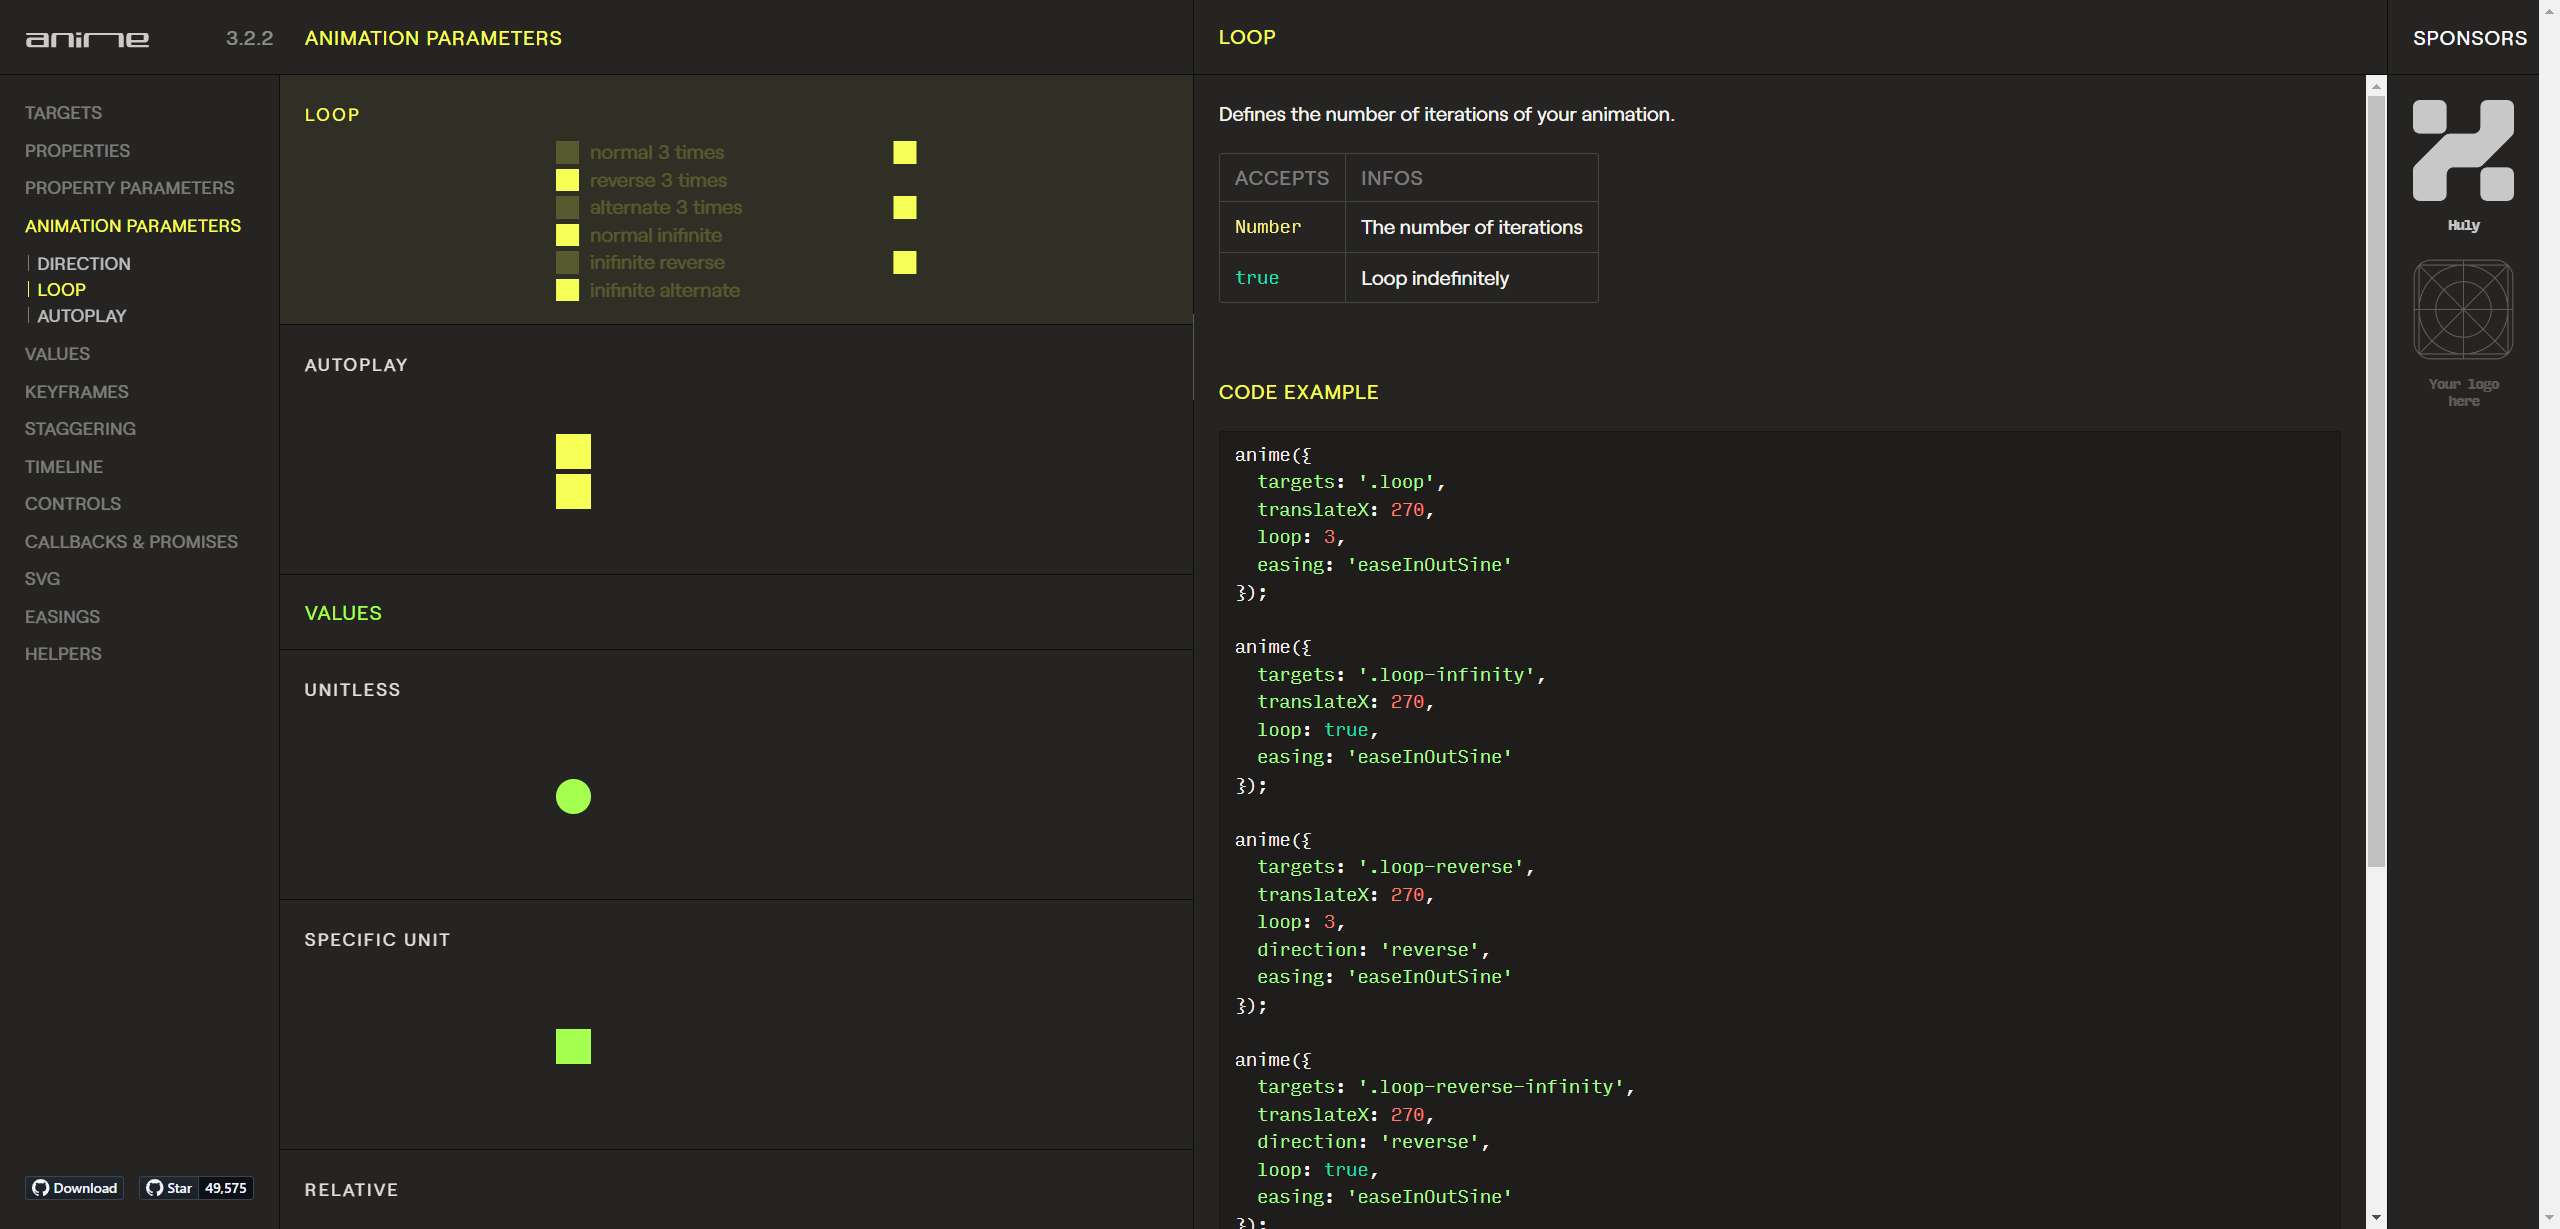Click the 'Your logo here' placeholder icon
This screenshot has height=1229, width=2560.
coord(2463,309)
